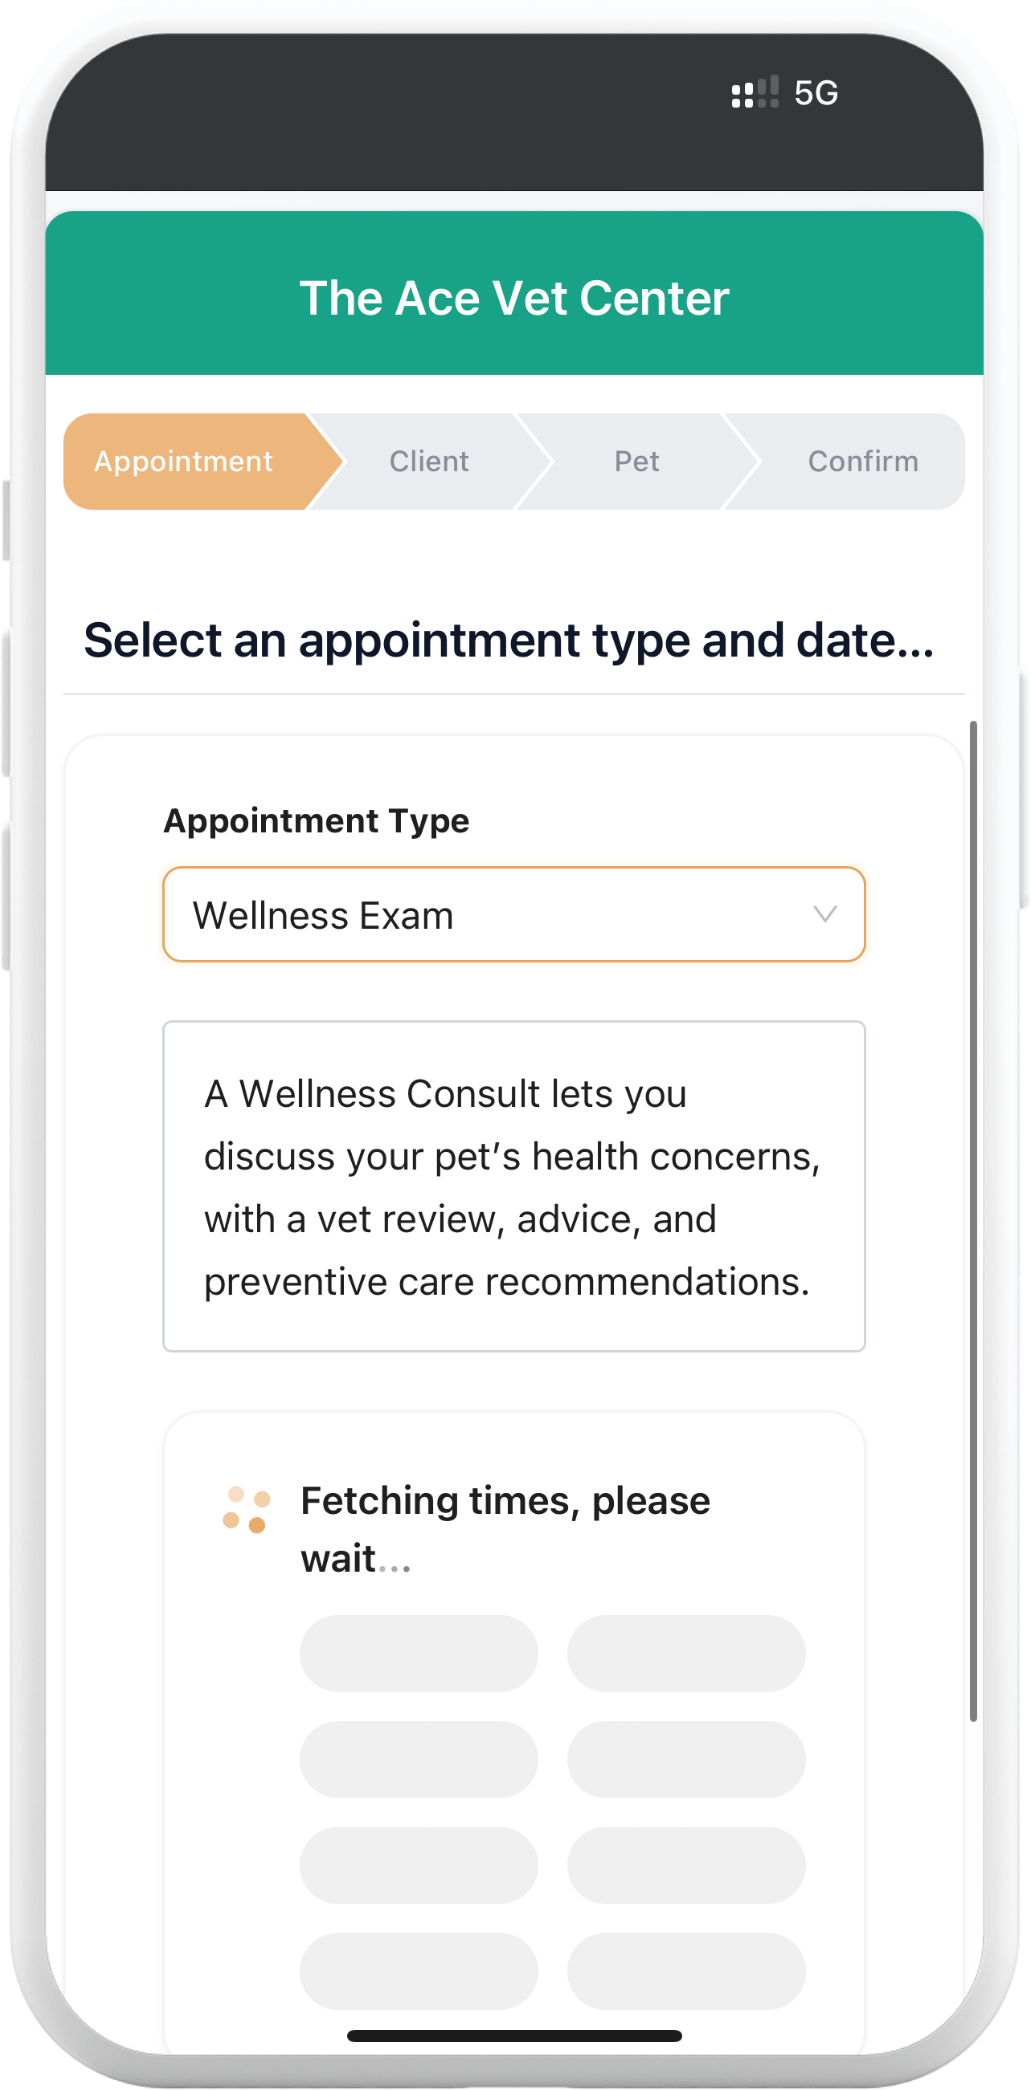This screenshot has width=1031, height=2091.
Task: Go to the Client step
Action: pos(429,461)
